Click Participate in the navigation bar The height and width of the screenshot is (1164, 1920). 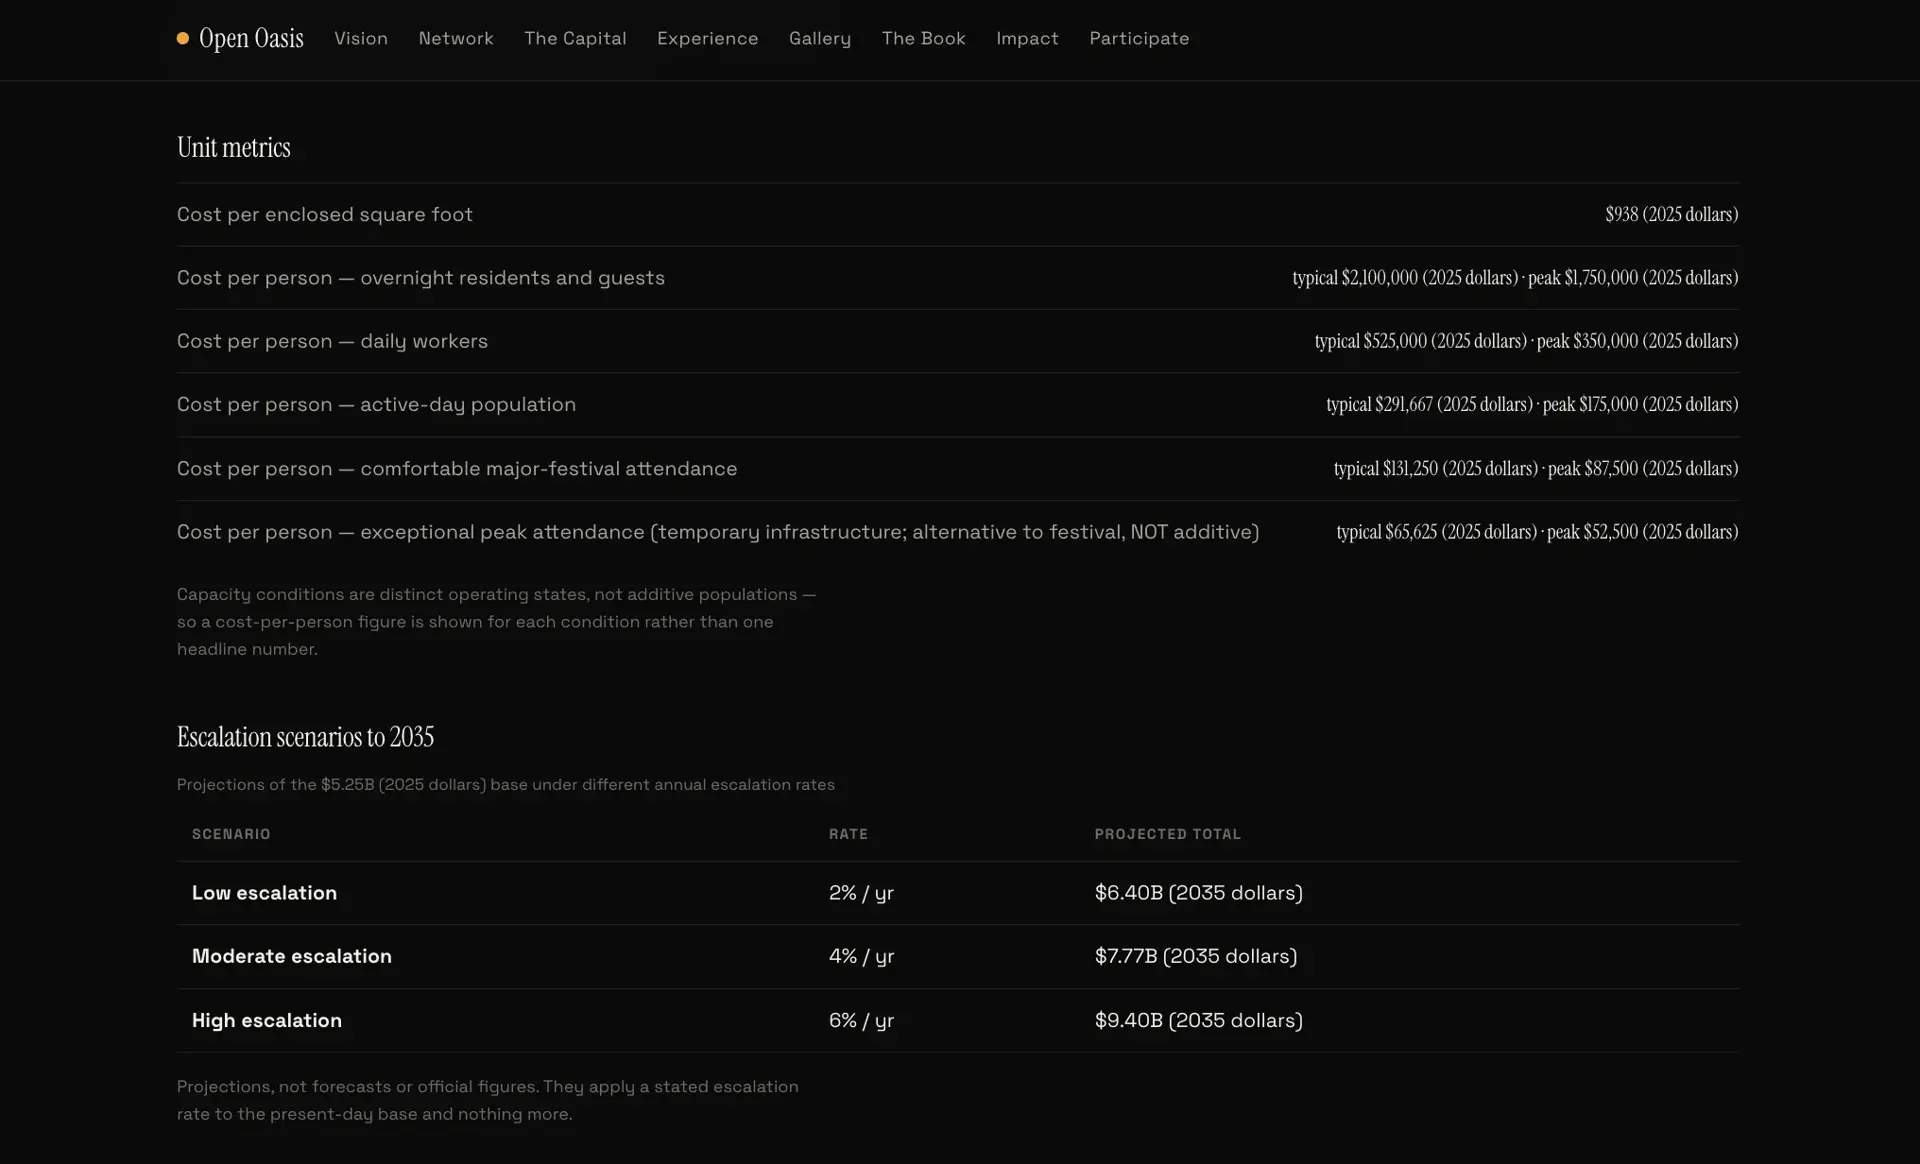(x=1139, y=38)
